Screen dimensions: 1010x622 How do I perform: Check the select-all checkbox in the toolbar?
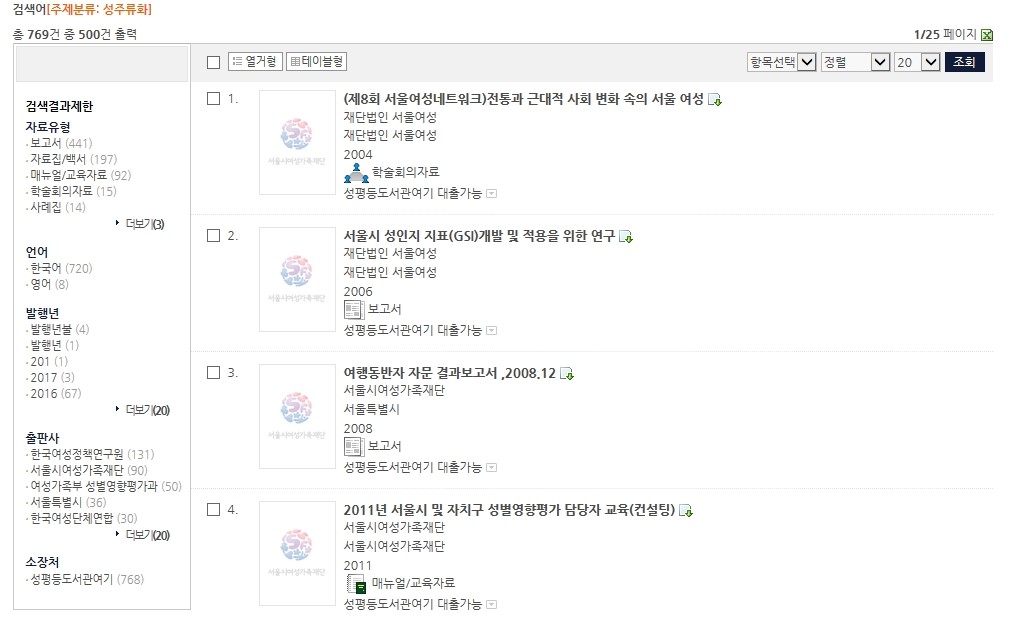pyautogui.click(x=213, y=62)
